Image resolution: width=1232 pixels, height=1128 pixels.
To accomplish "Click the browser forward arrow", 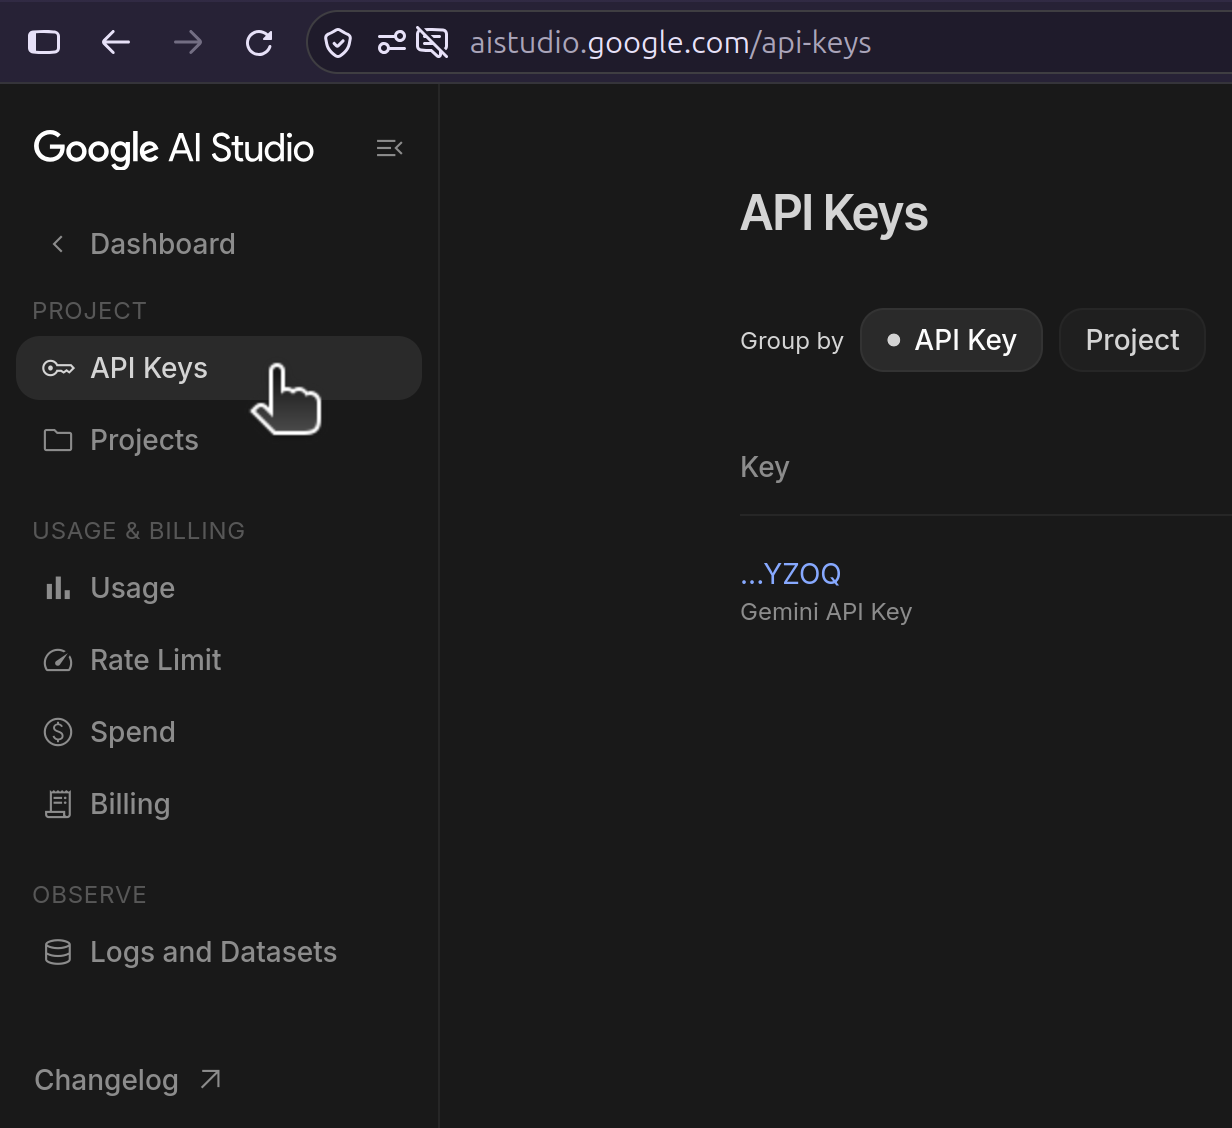I will [x=187, y=42].
